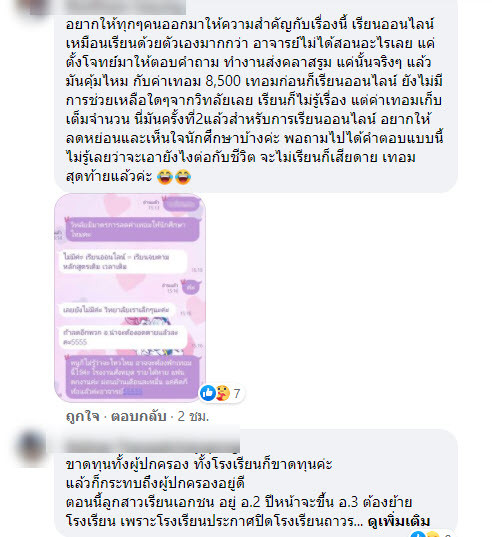The image size is (492, 537).
Task: Open the reaction count 7 list
Action: 237,394
